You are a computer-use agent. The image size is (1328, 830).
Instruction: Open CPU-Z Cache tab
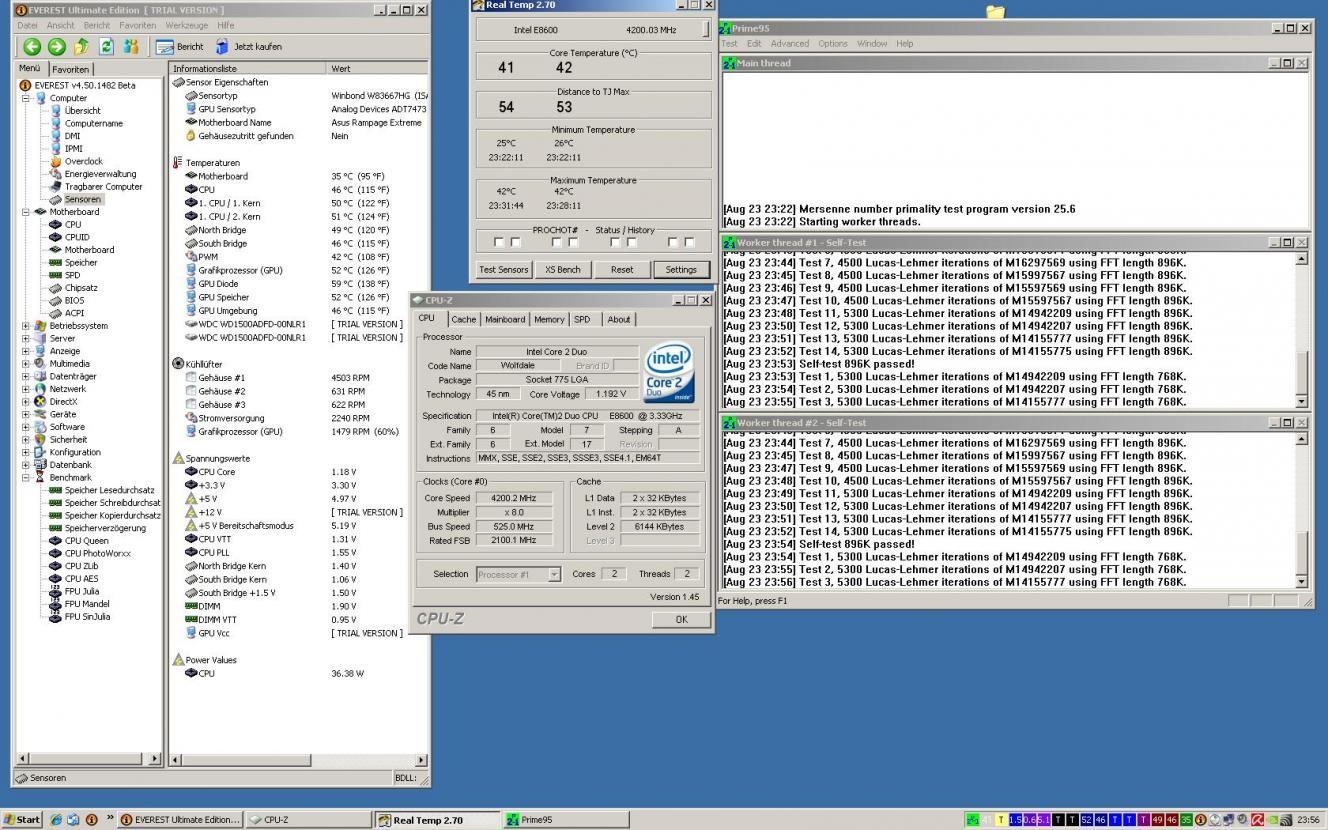[463, 320]
